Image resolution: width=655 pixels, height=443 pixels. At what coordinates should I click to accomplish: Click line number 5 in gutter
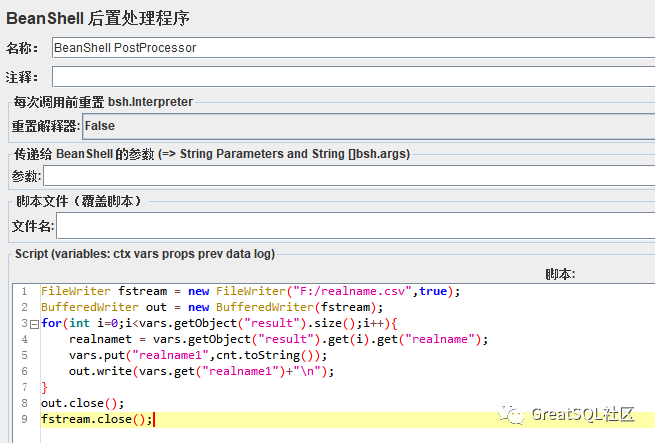click(23, 355)
